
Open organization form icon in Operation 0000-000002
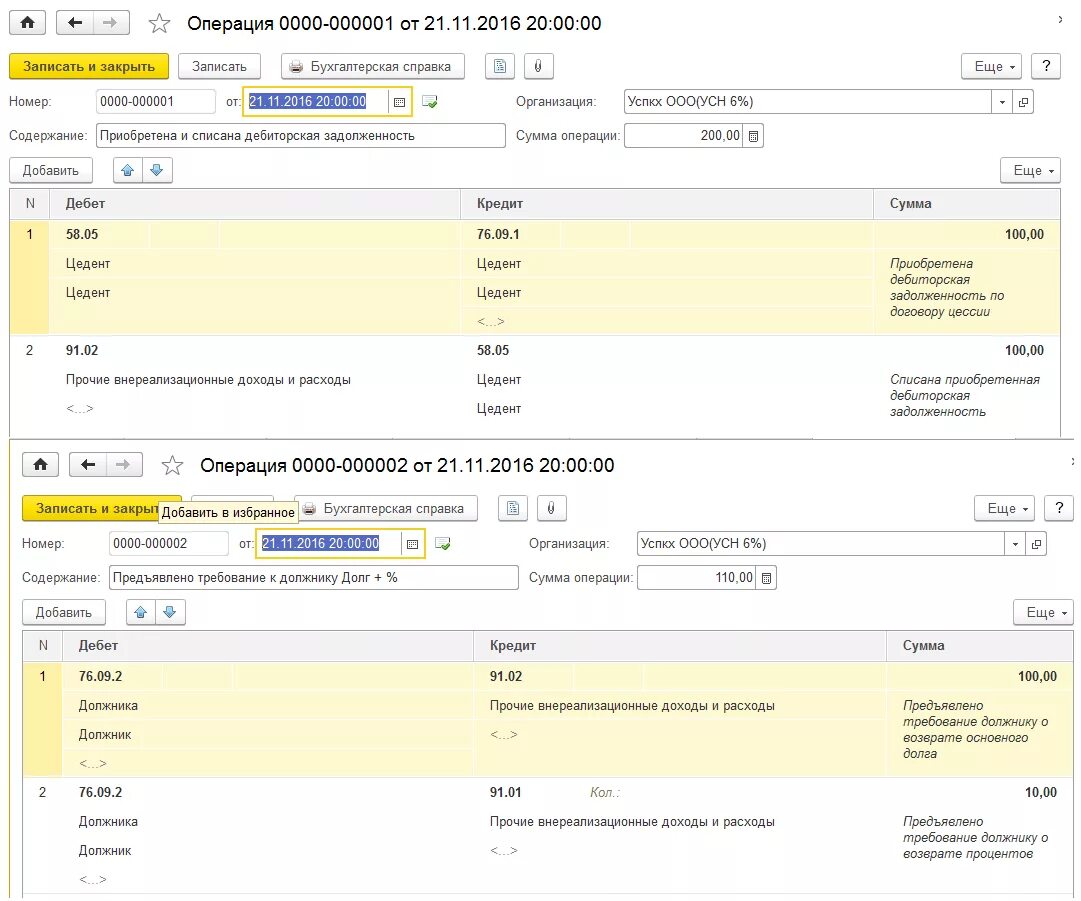(x=1037, y=544)
